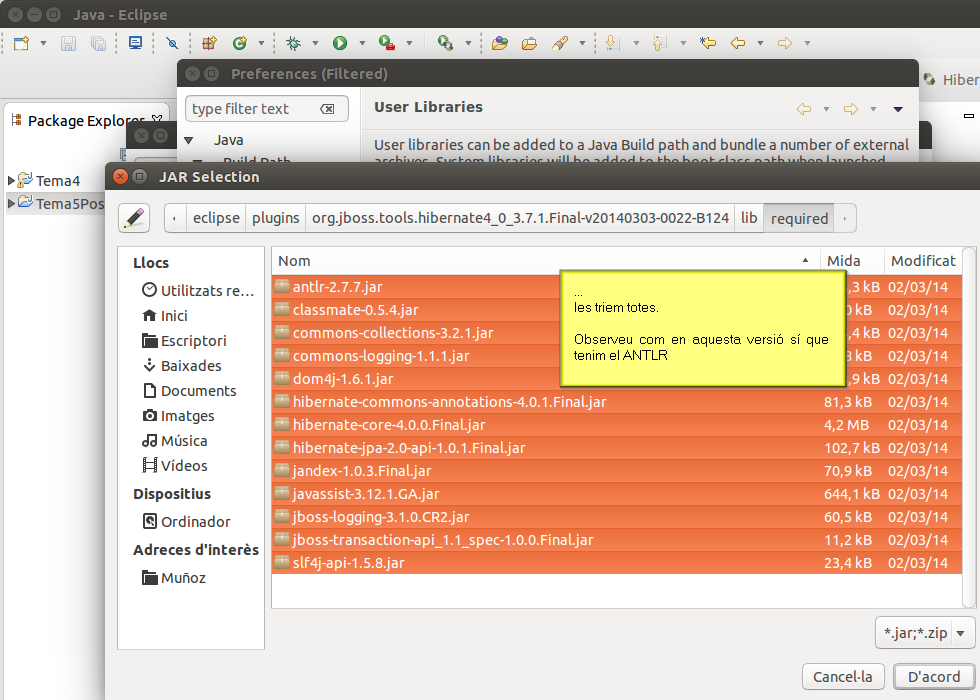This screenshot has height=700, width=980.
Task: Collapse the Java node in Preferences tree
Action: [x=189, y=140]
